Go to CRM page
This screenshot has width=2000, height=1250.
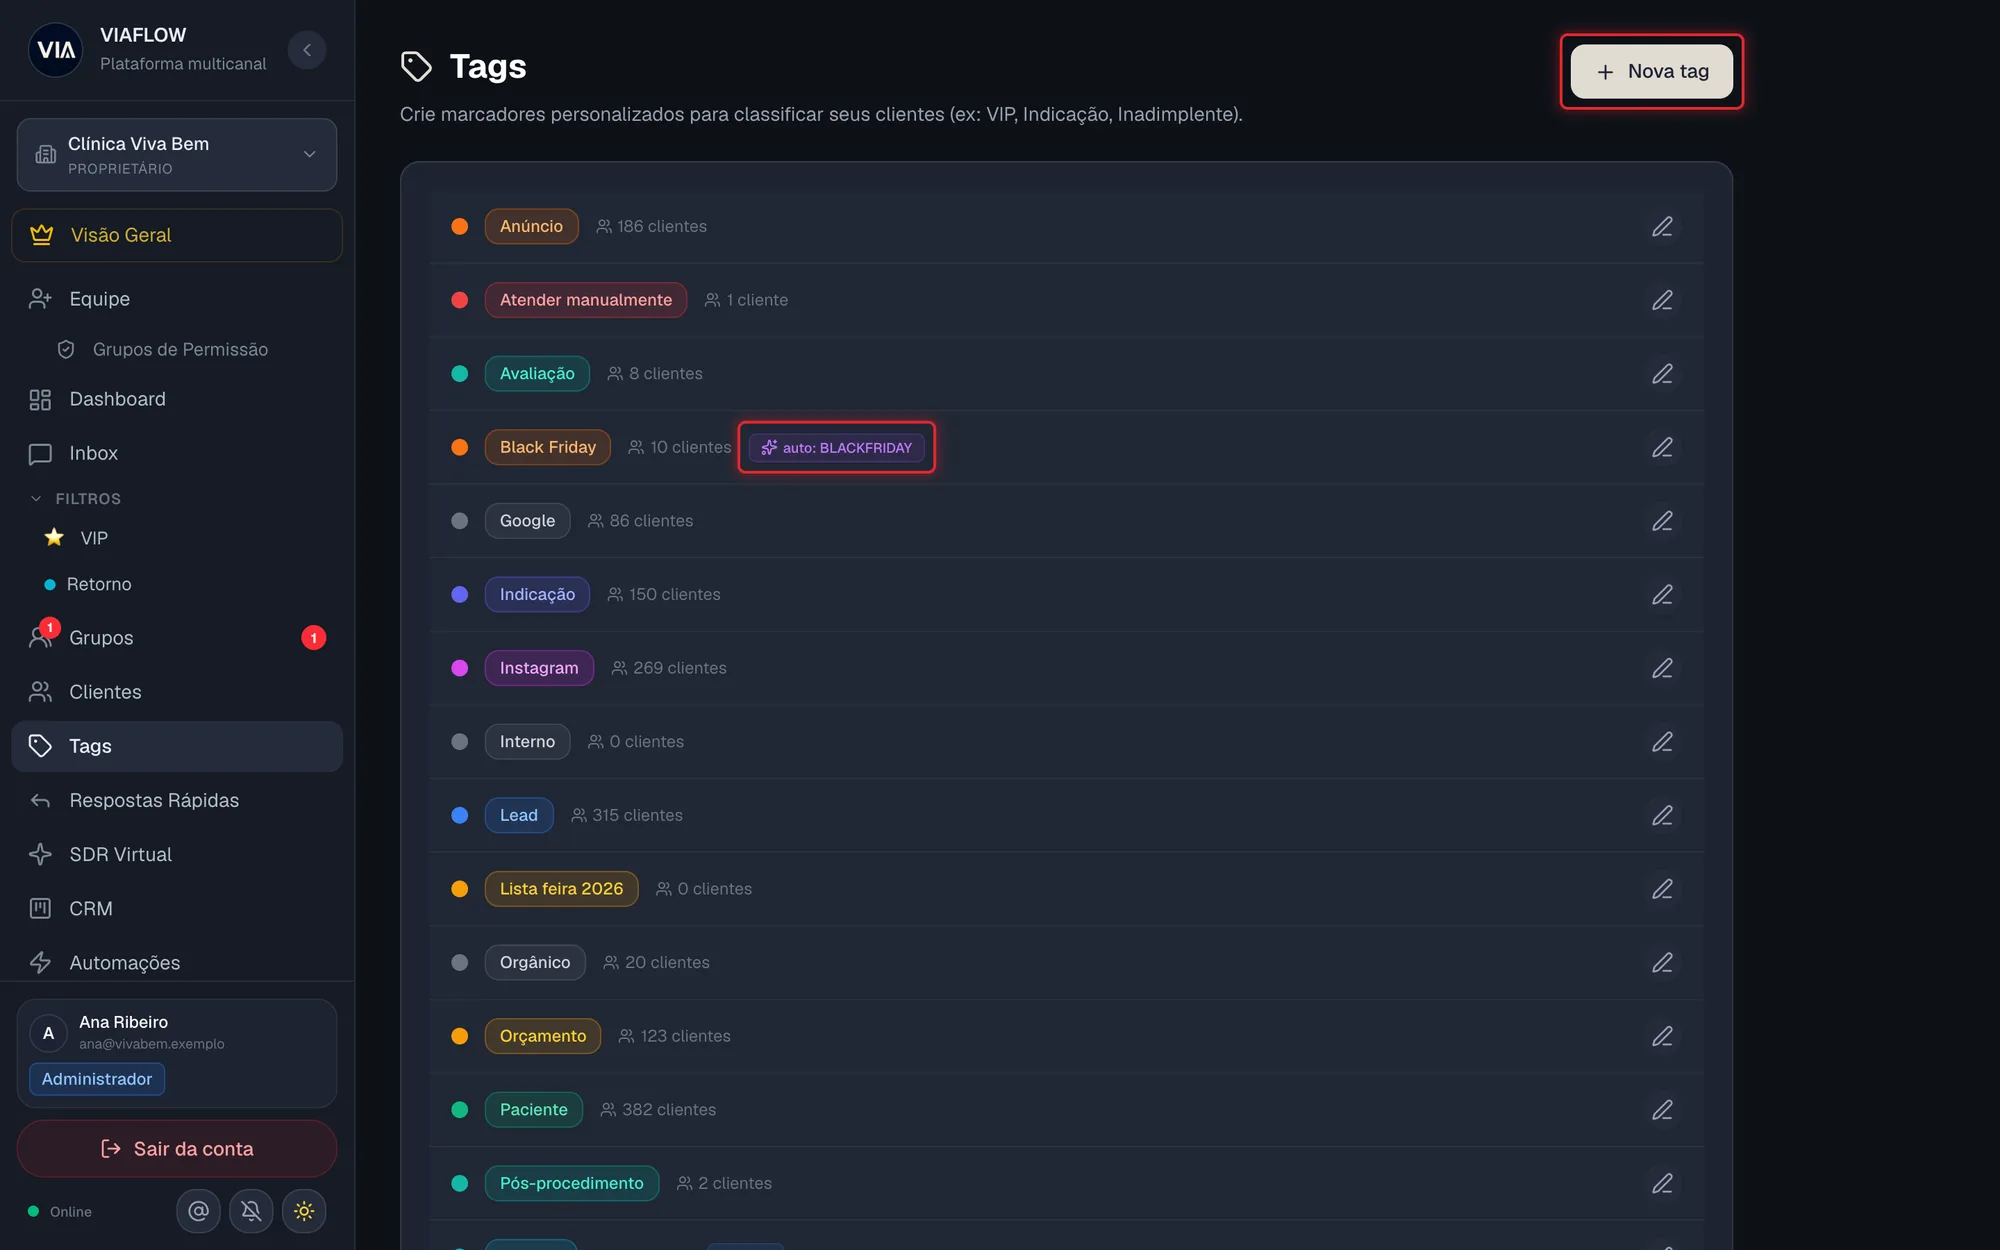point(177,908)
